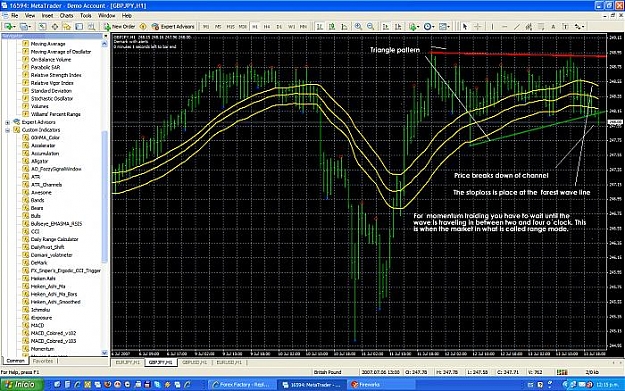Select MACD_Colored_v102 custom indicator
Image resolution: width=625 pixels, height=391 pixels.
(x=53, y=333)
